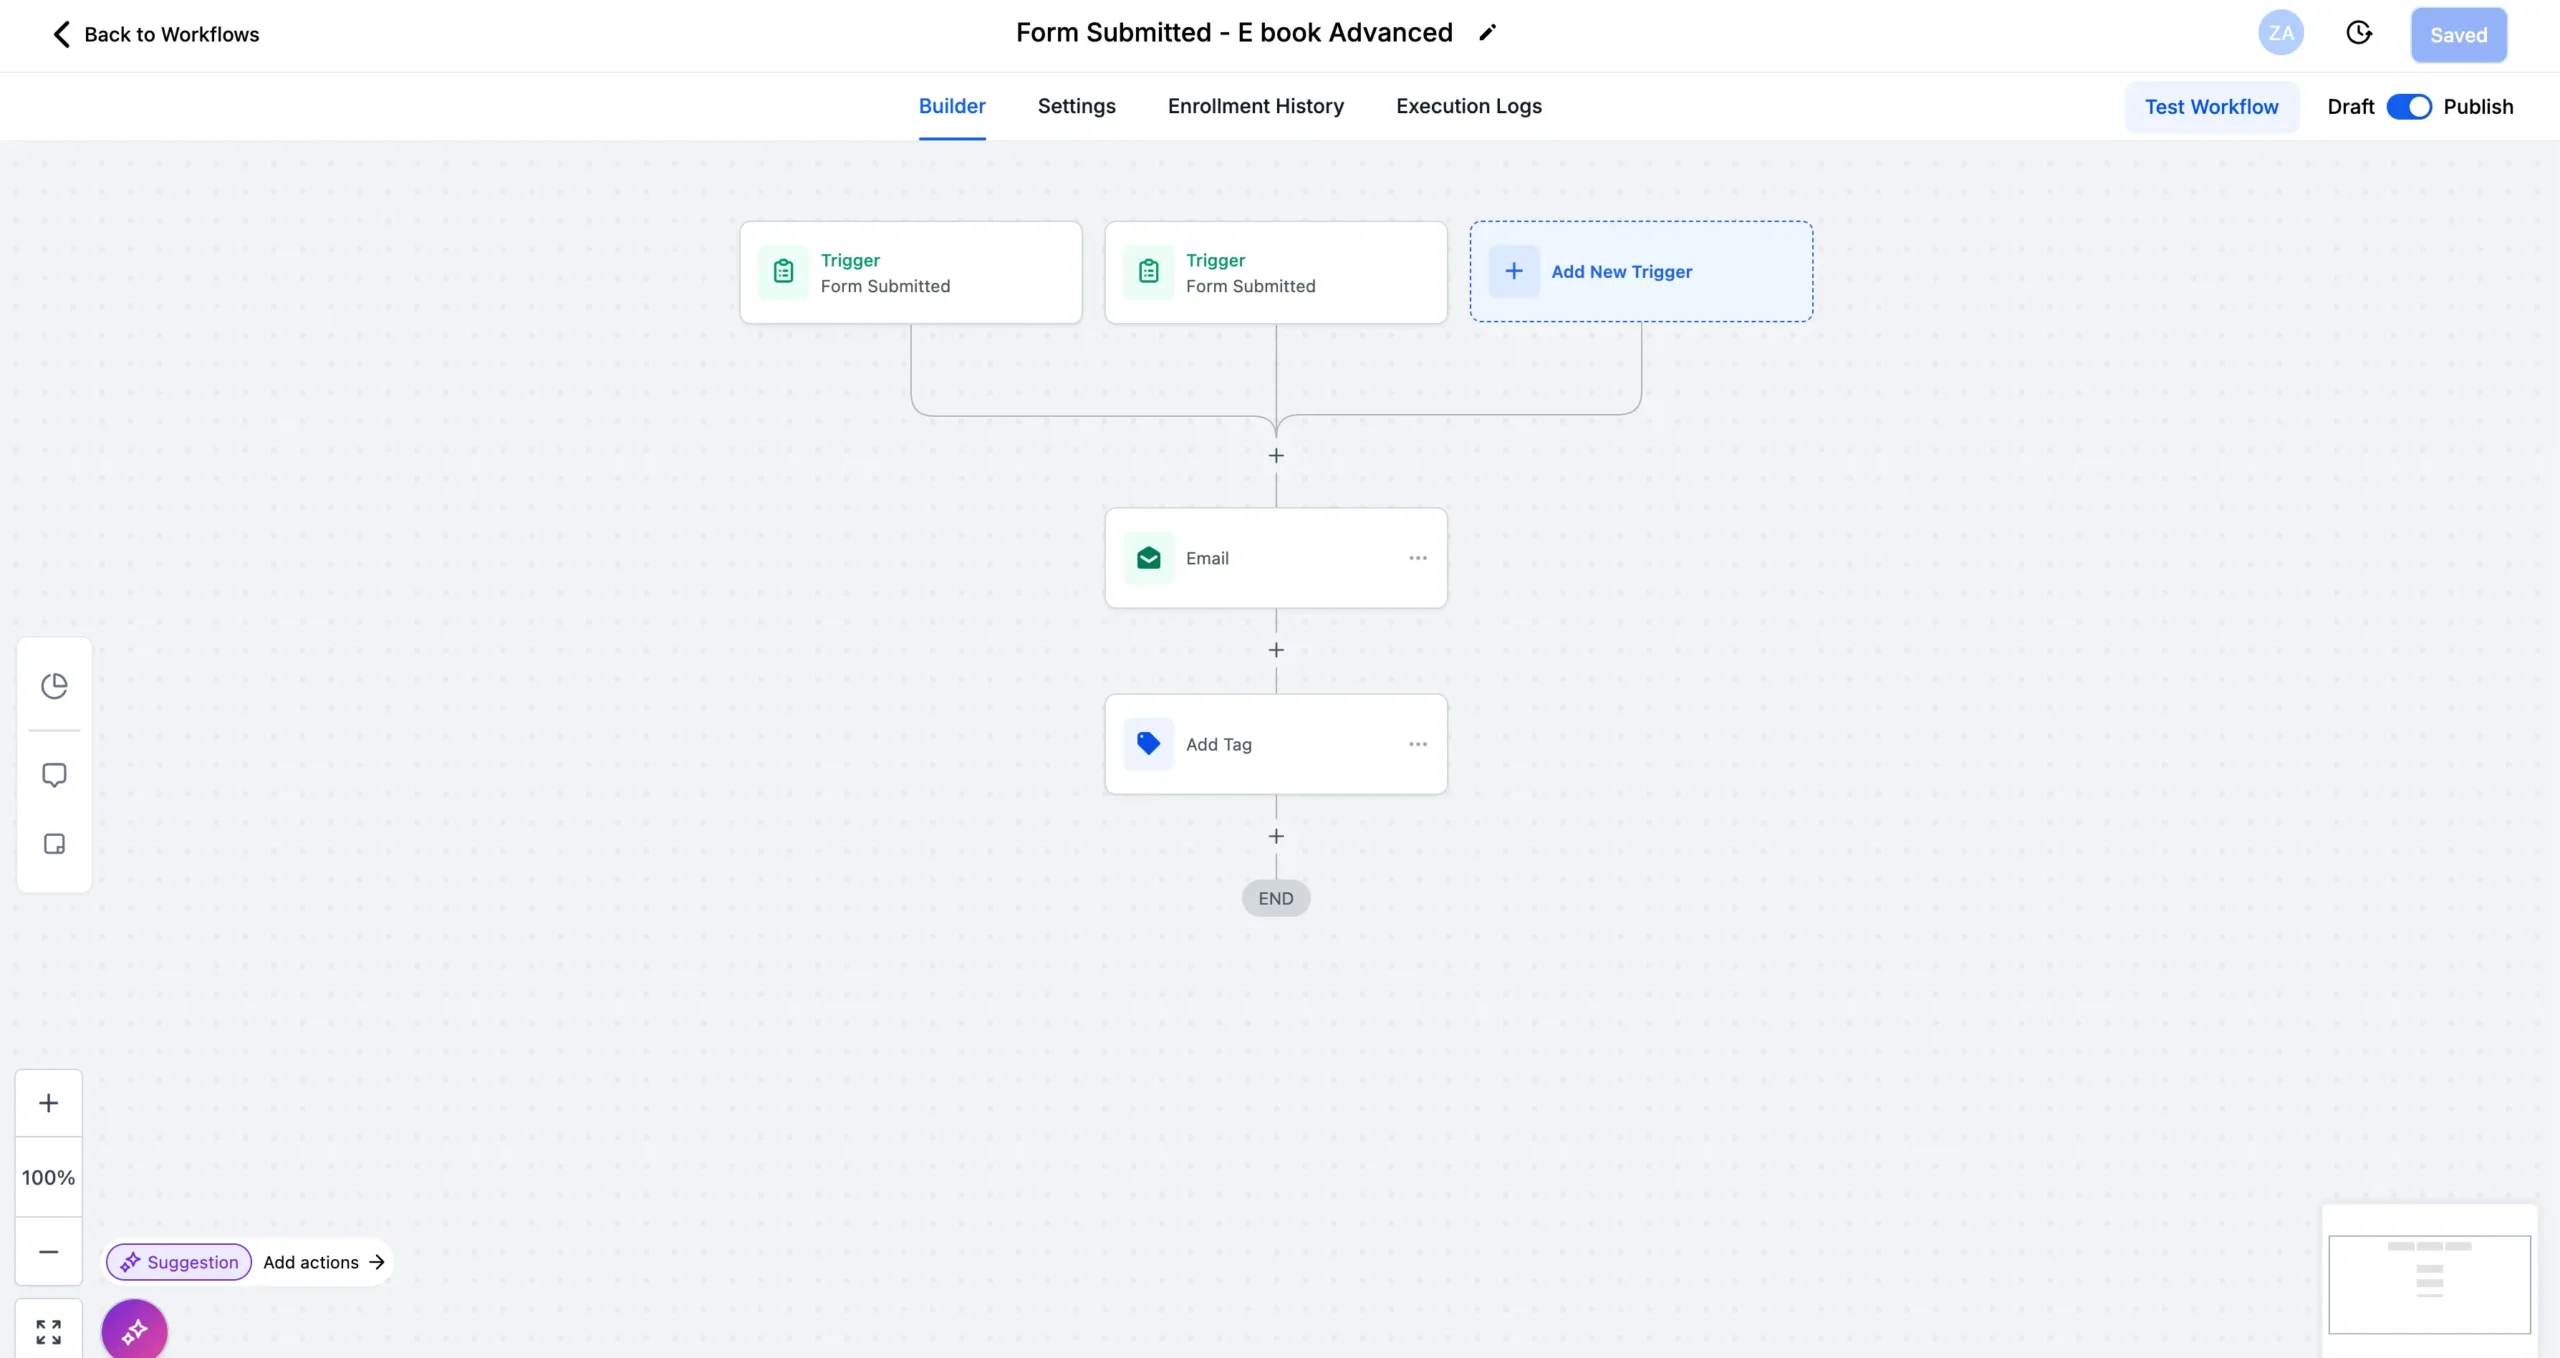The height and width of the screenshot is (1358, 2560).
Task: Open Enrollment History tab
Action: click(1255, 106)
